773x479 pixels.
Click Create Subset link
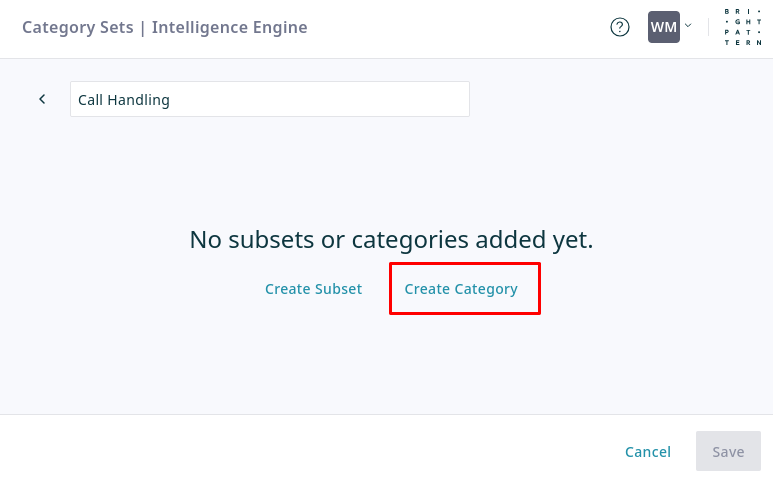click(314, 289)
